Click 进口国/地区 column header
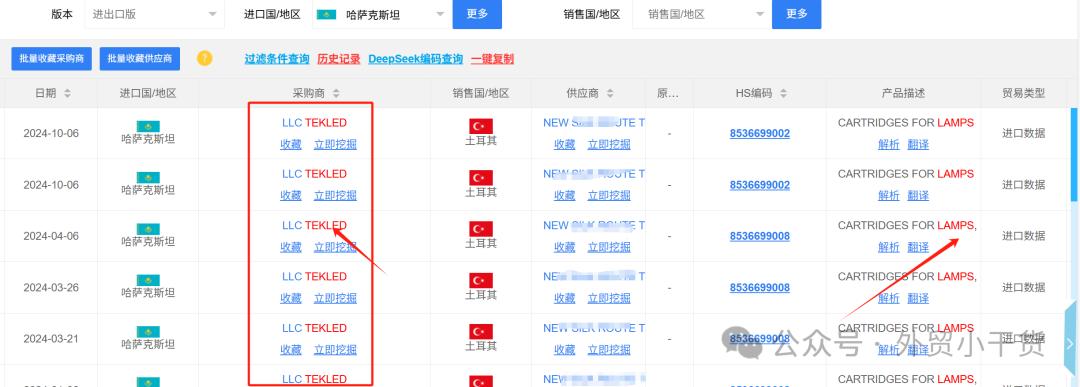The image size is (1080, 387). click(x=148, y=93)
